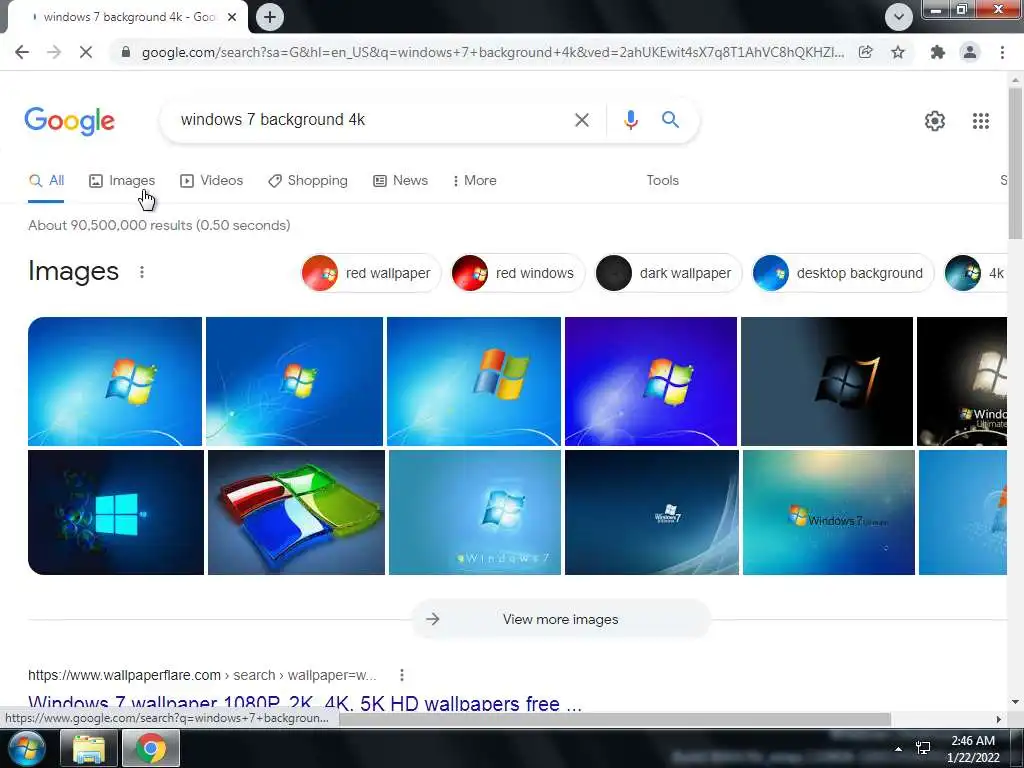Open a new tab with the plus button
The height and width of the screenshot is (768, 1024).
[270, 17]
